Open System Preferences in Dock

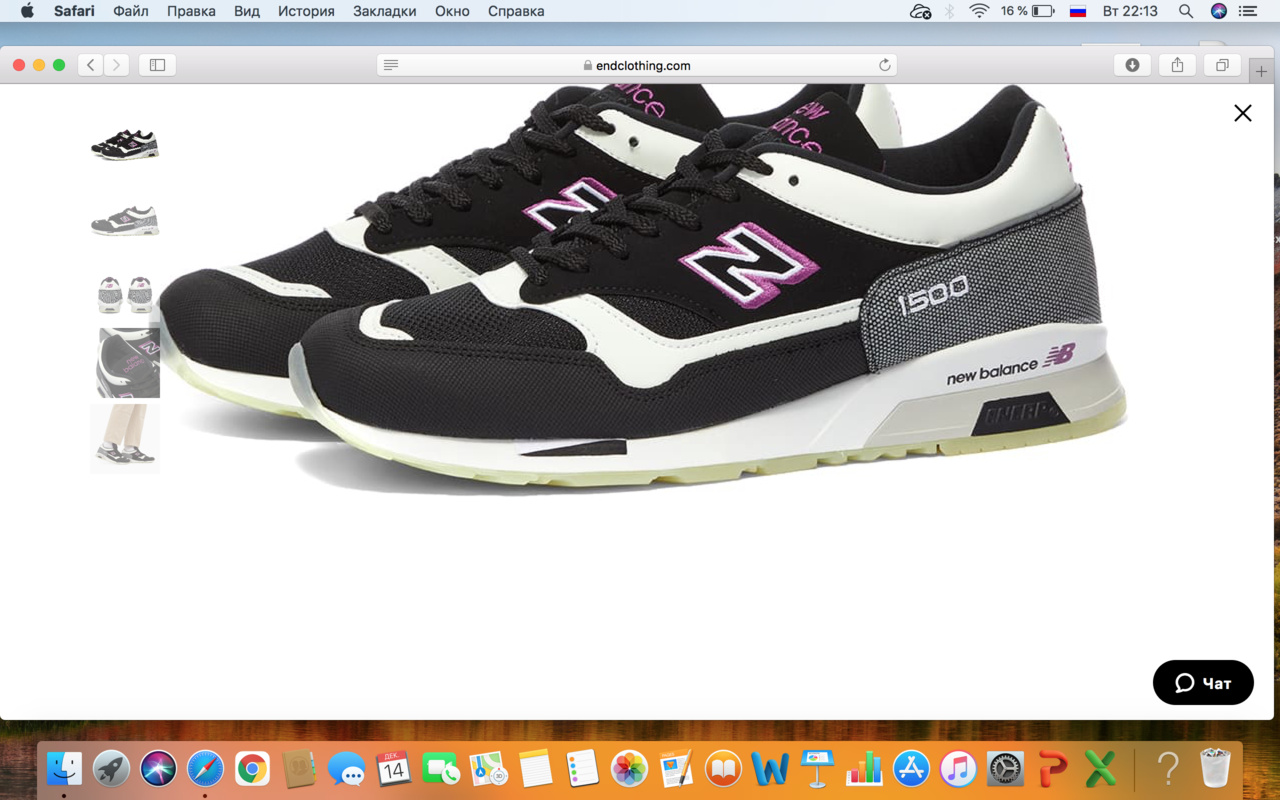(x=1006, y=768)
